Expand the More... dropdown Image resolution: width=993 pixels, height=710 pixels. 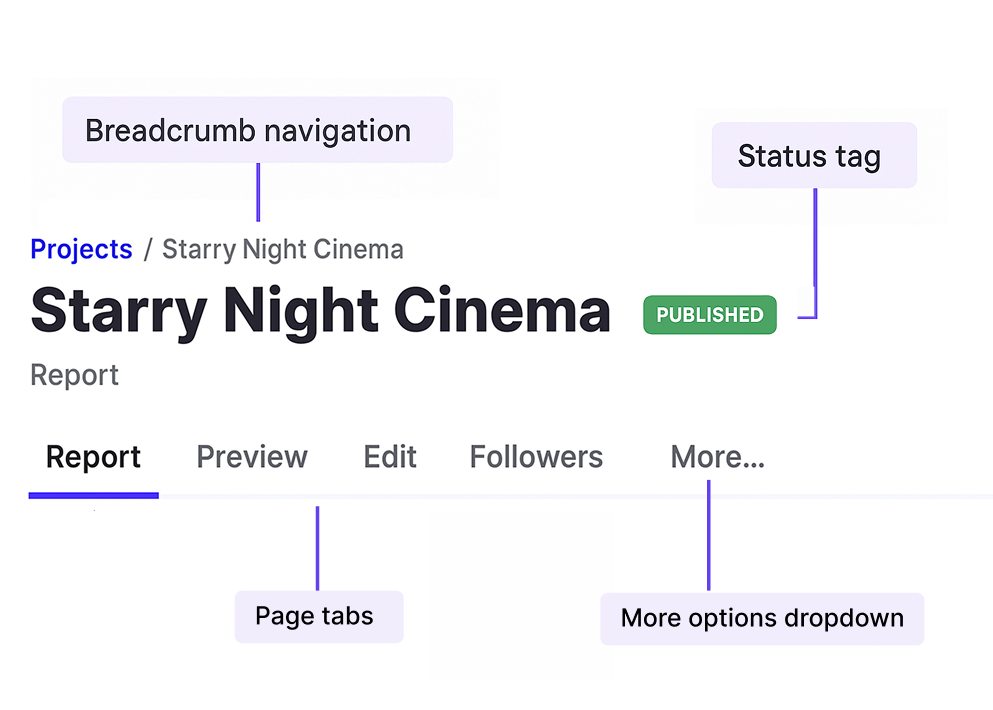point(717,457)
